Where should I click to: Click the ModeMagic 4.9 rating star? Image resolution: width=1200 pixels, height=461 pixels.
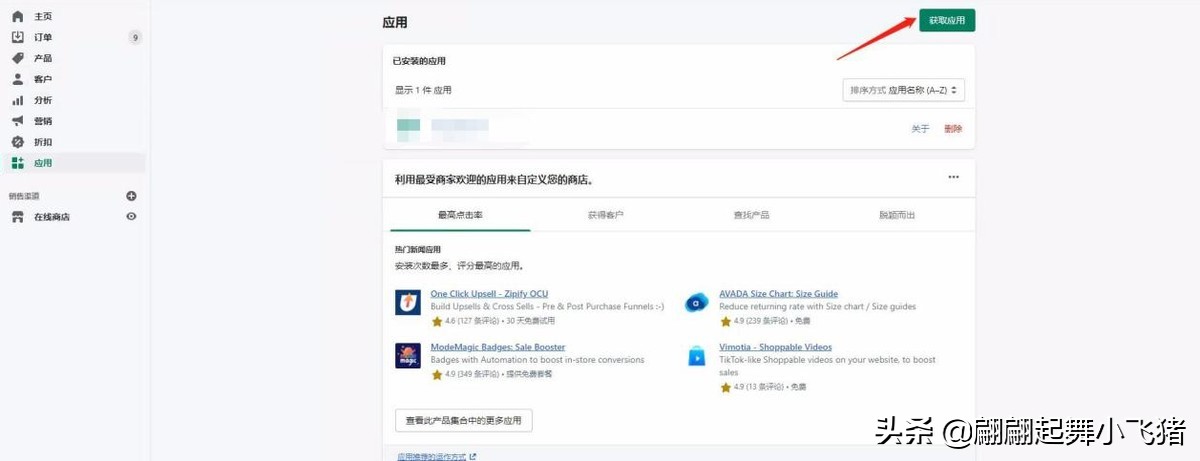click(436, 374)
